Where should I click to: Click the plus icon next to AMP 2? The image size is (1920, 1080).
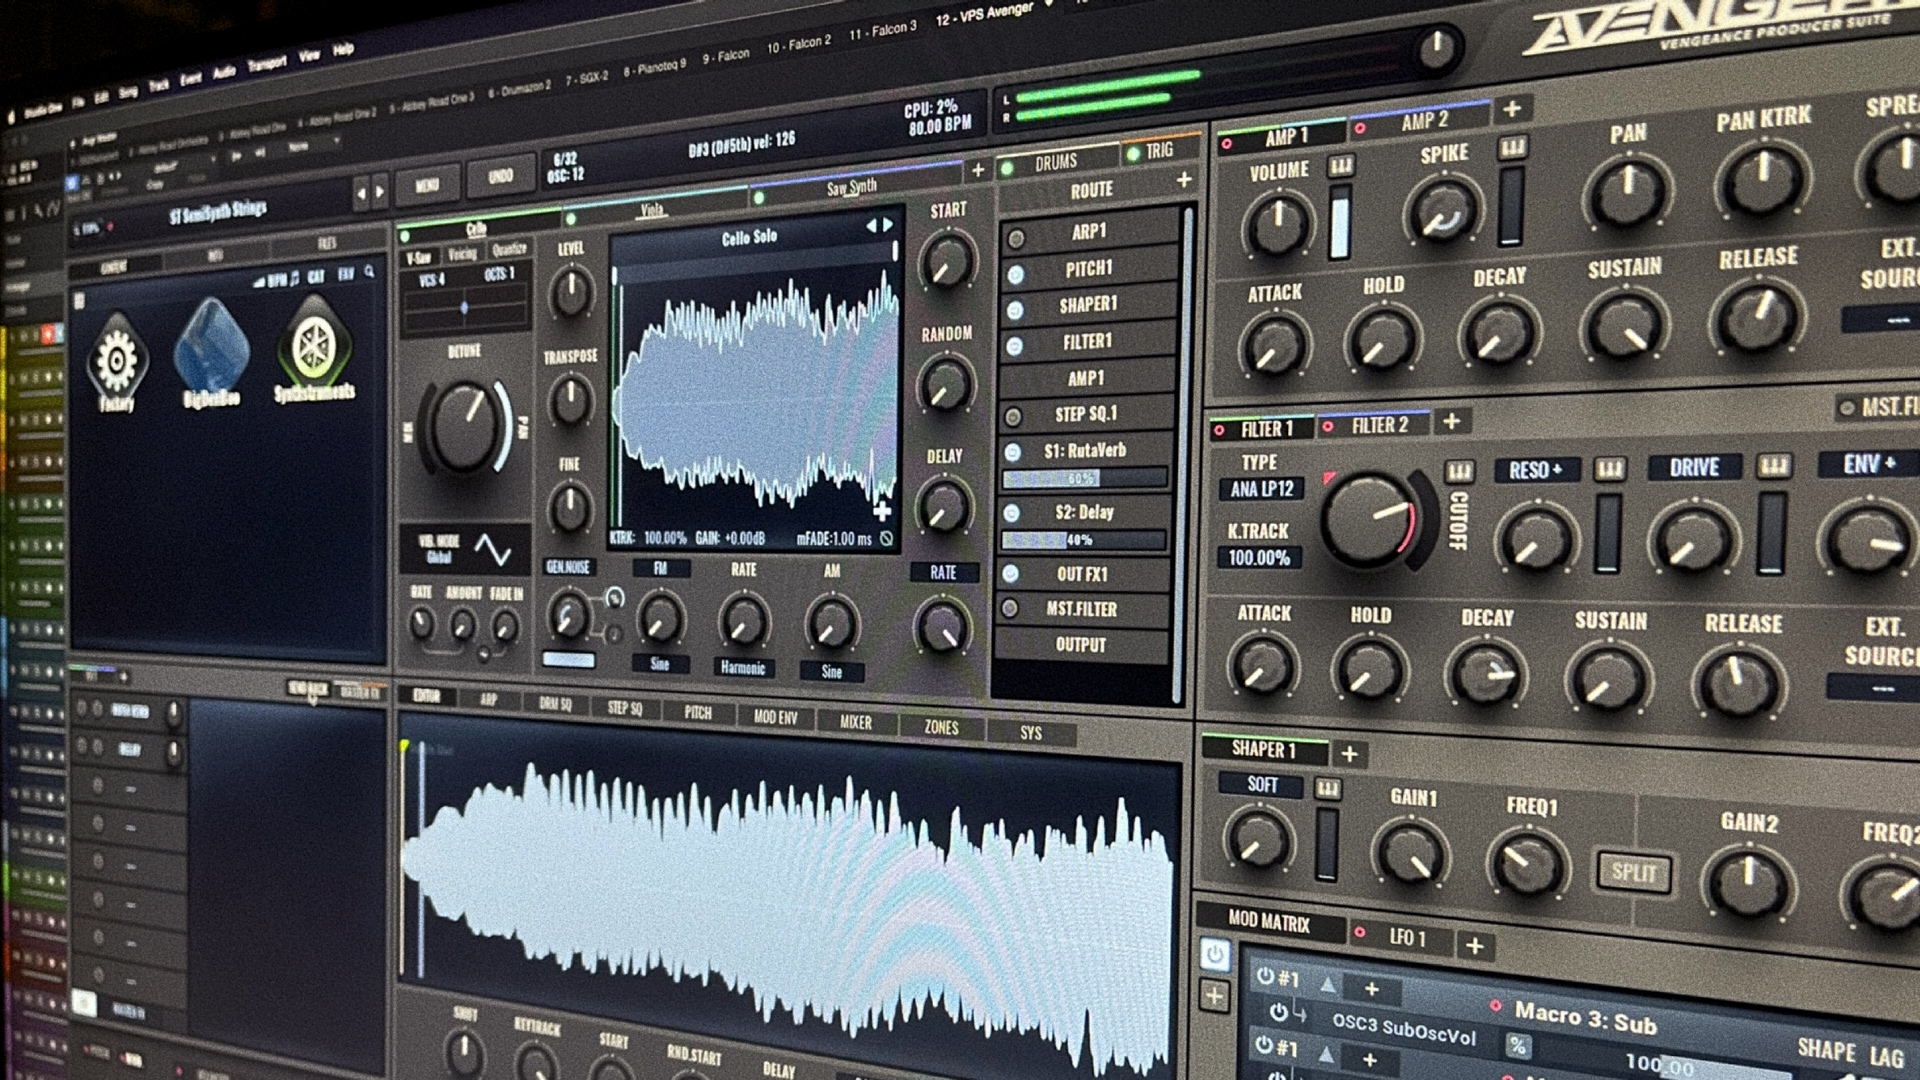1512,108
